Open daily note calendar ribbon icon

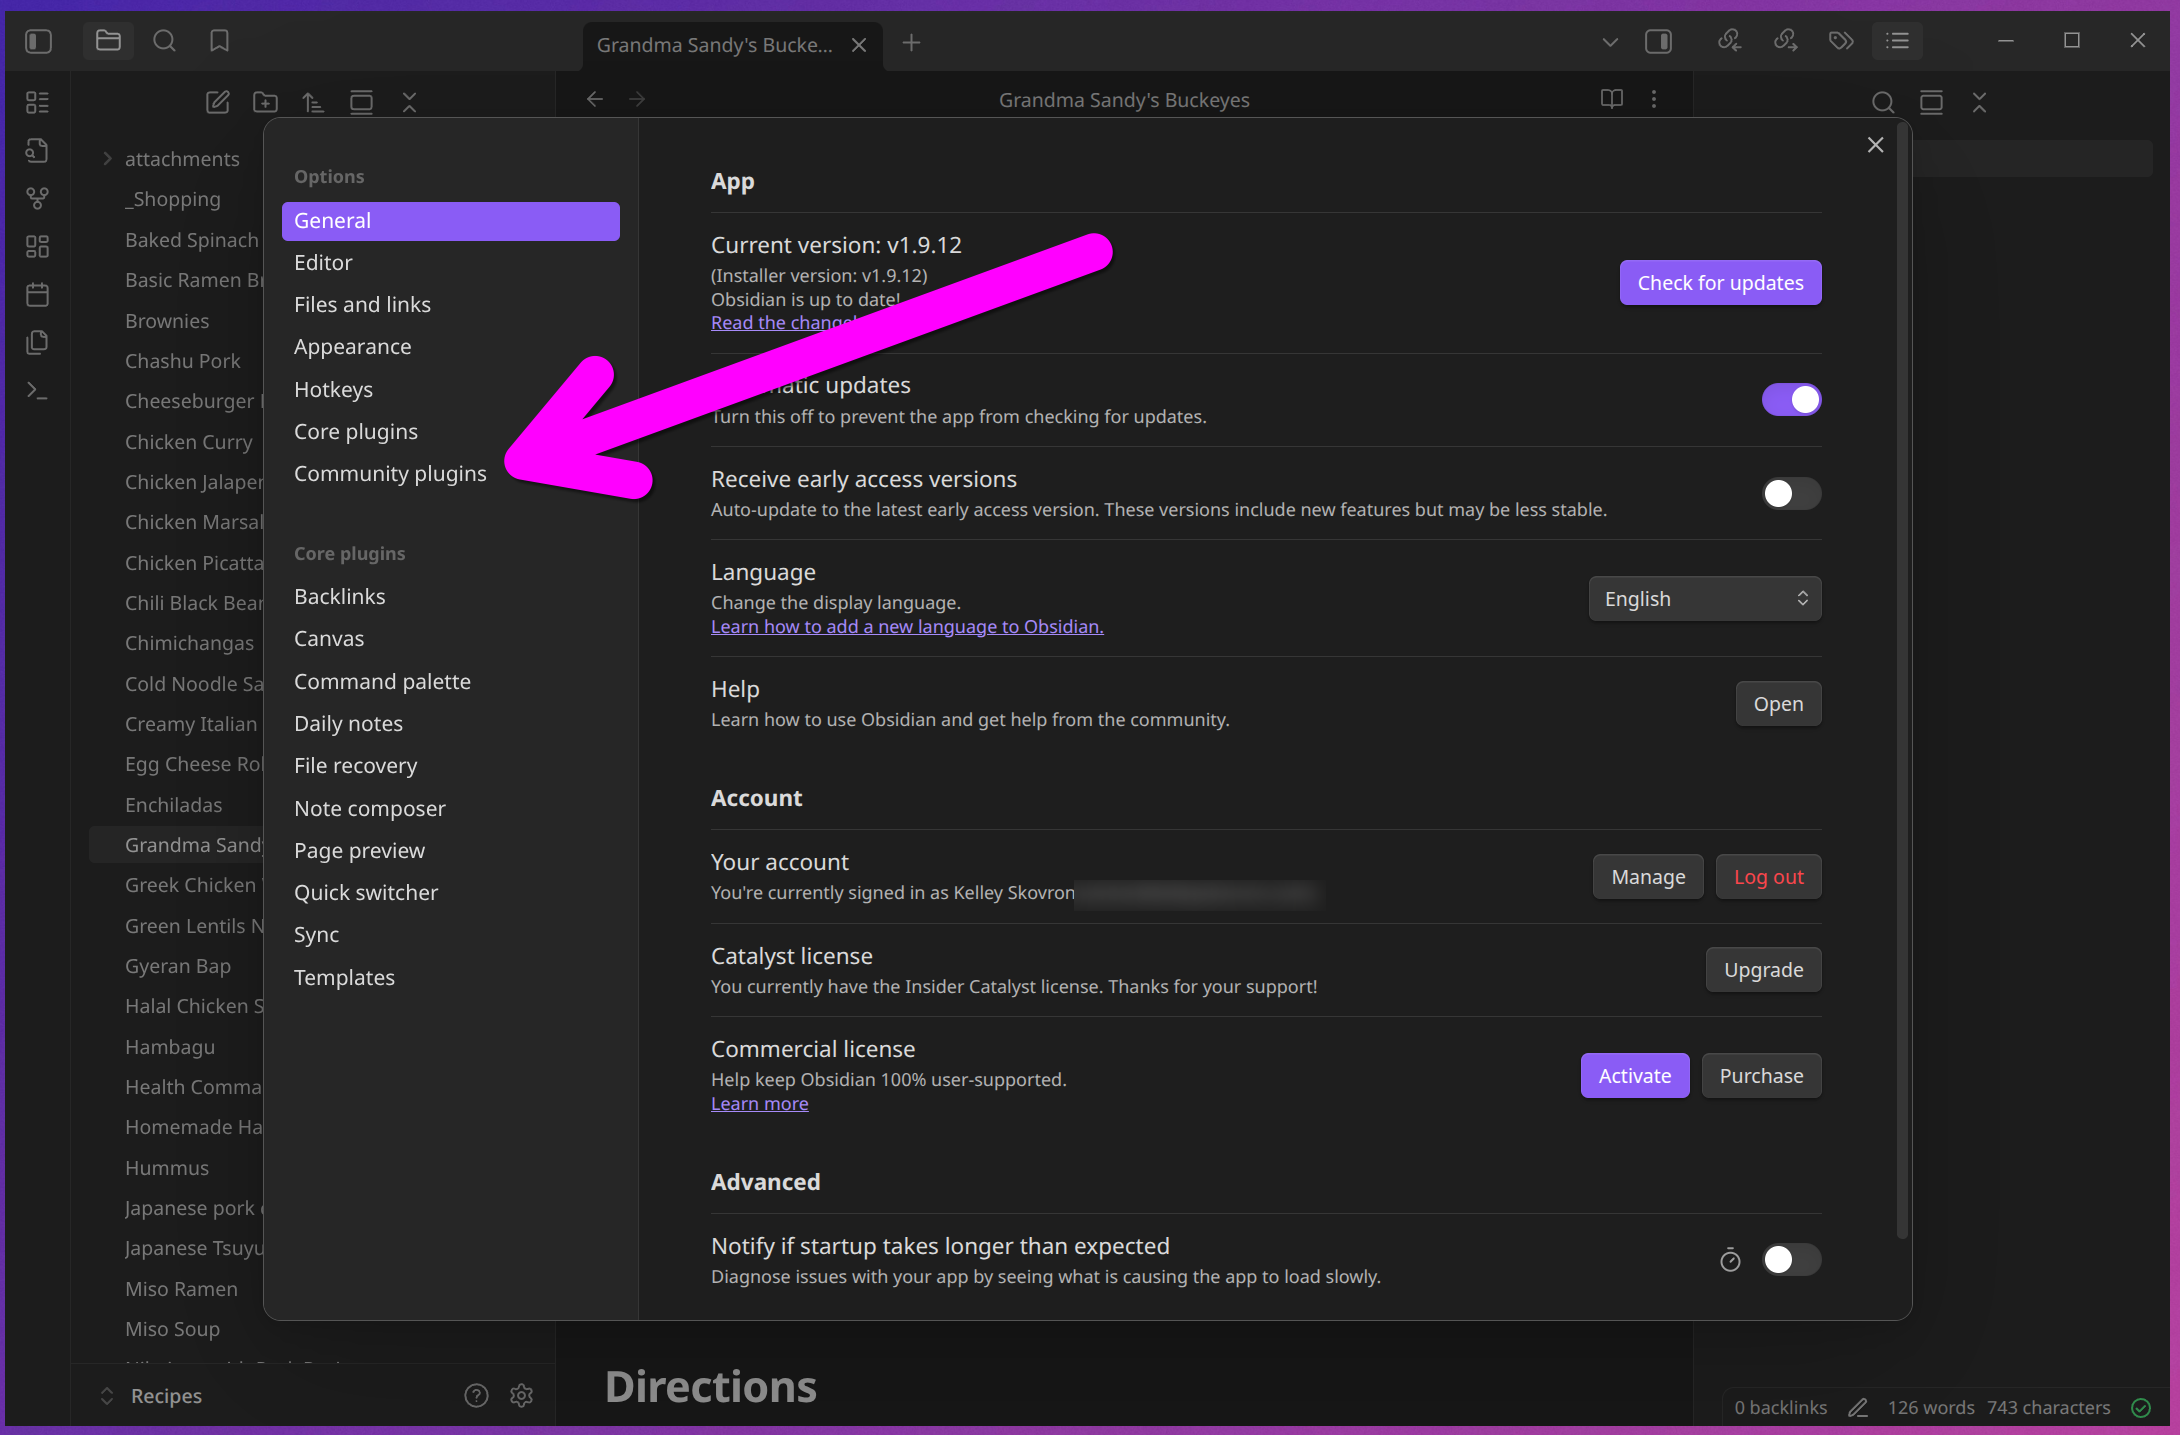click(x=37, y=295)
